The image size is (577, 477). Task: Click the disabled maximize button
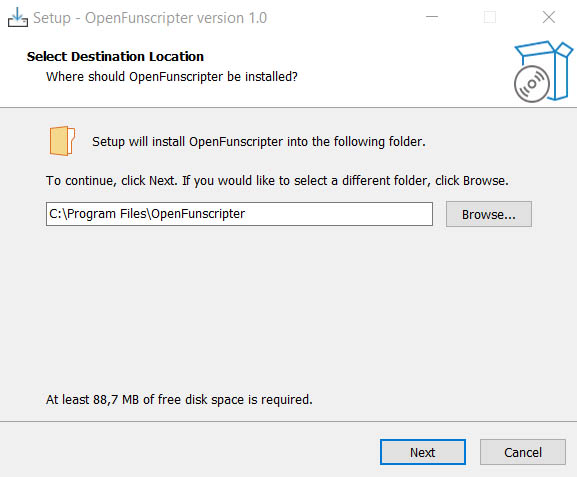tap(490, 17)
